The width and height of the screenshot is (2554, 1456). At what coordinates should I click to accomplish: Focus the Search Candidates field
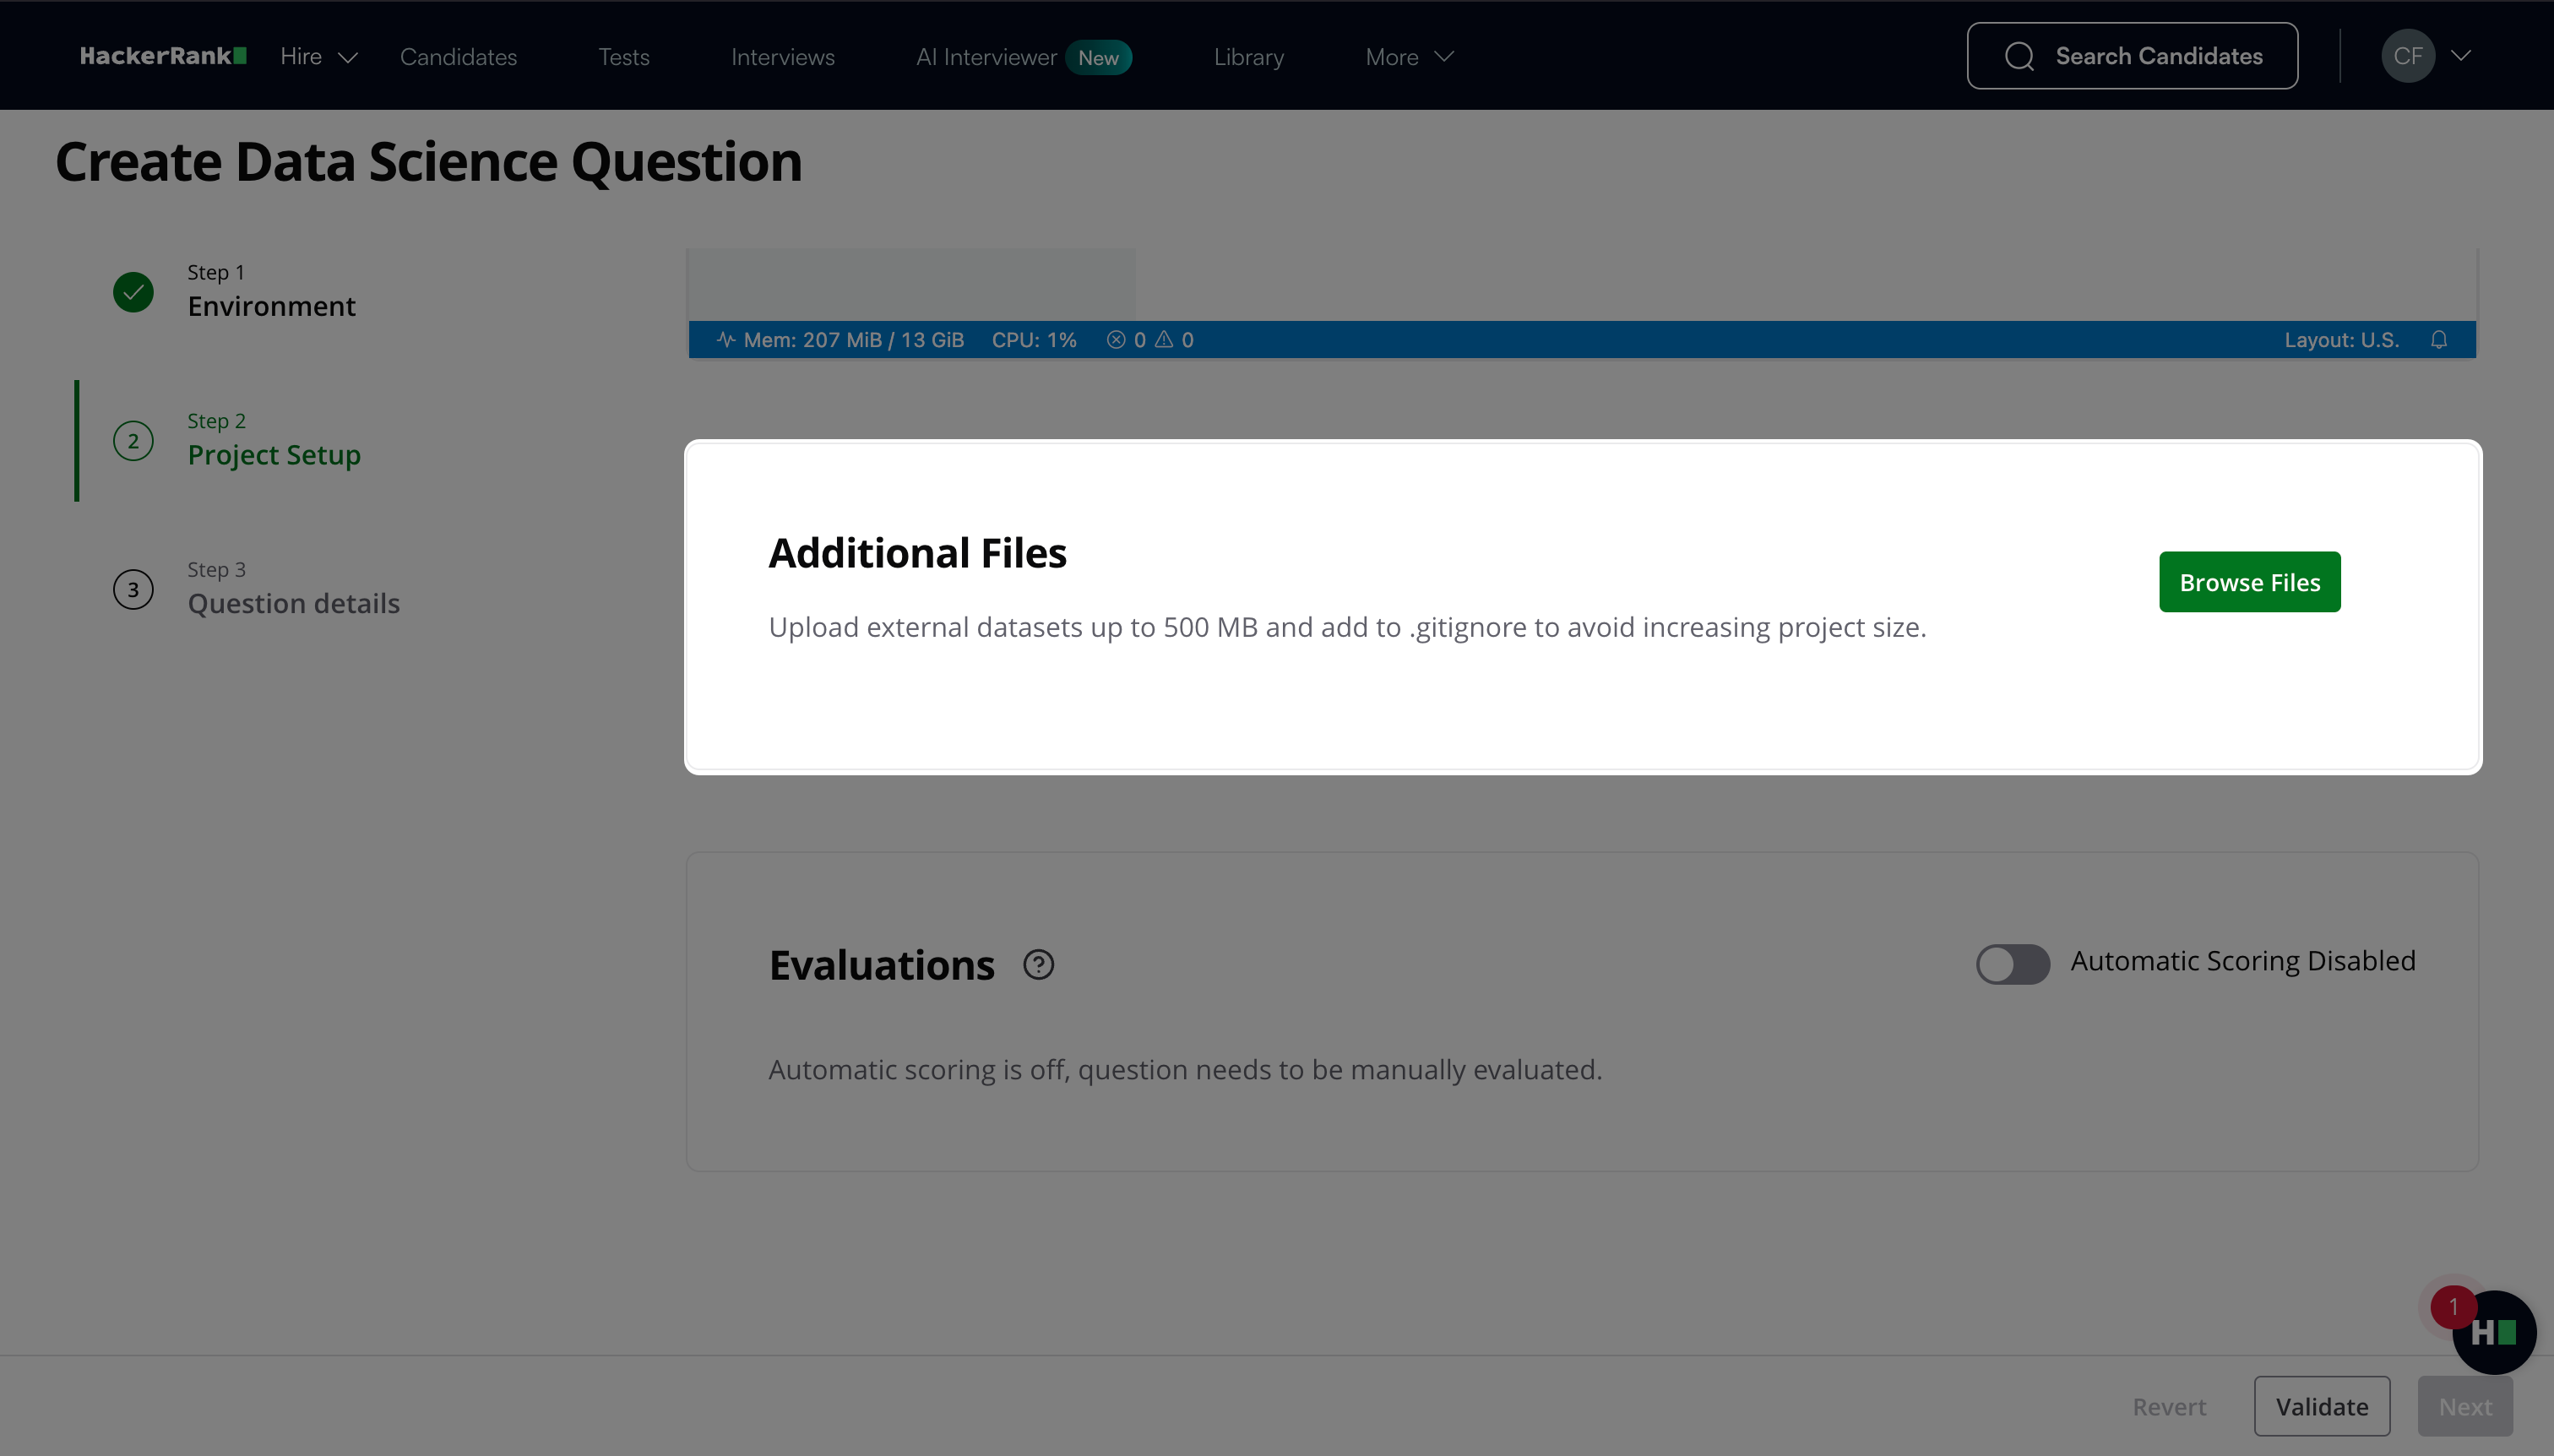(2158, 56)
